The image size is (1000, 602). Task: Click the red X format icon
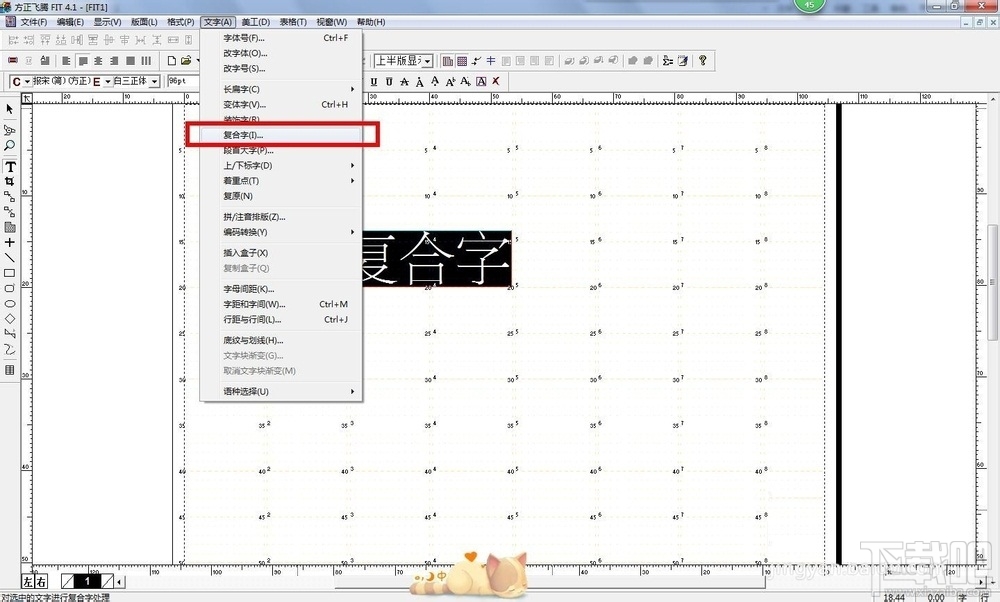click(496, 81)
